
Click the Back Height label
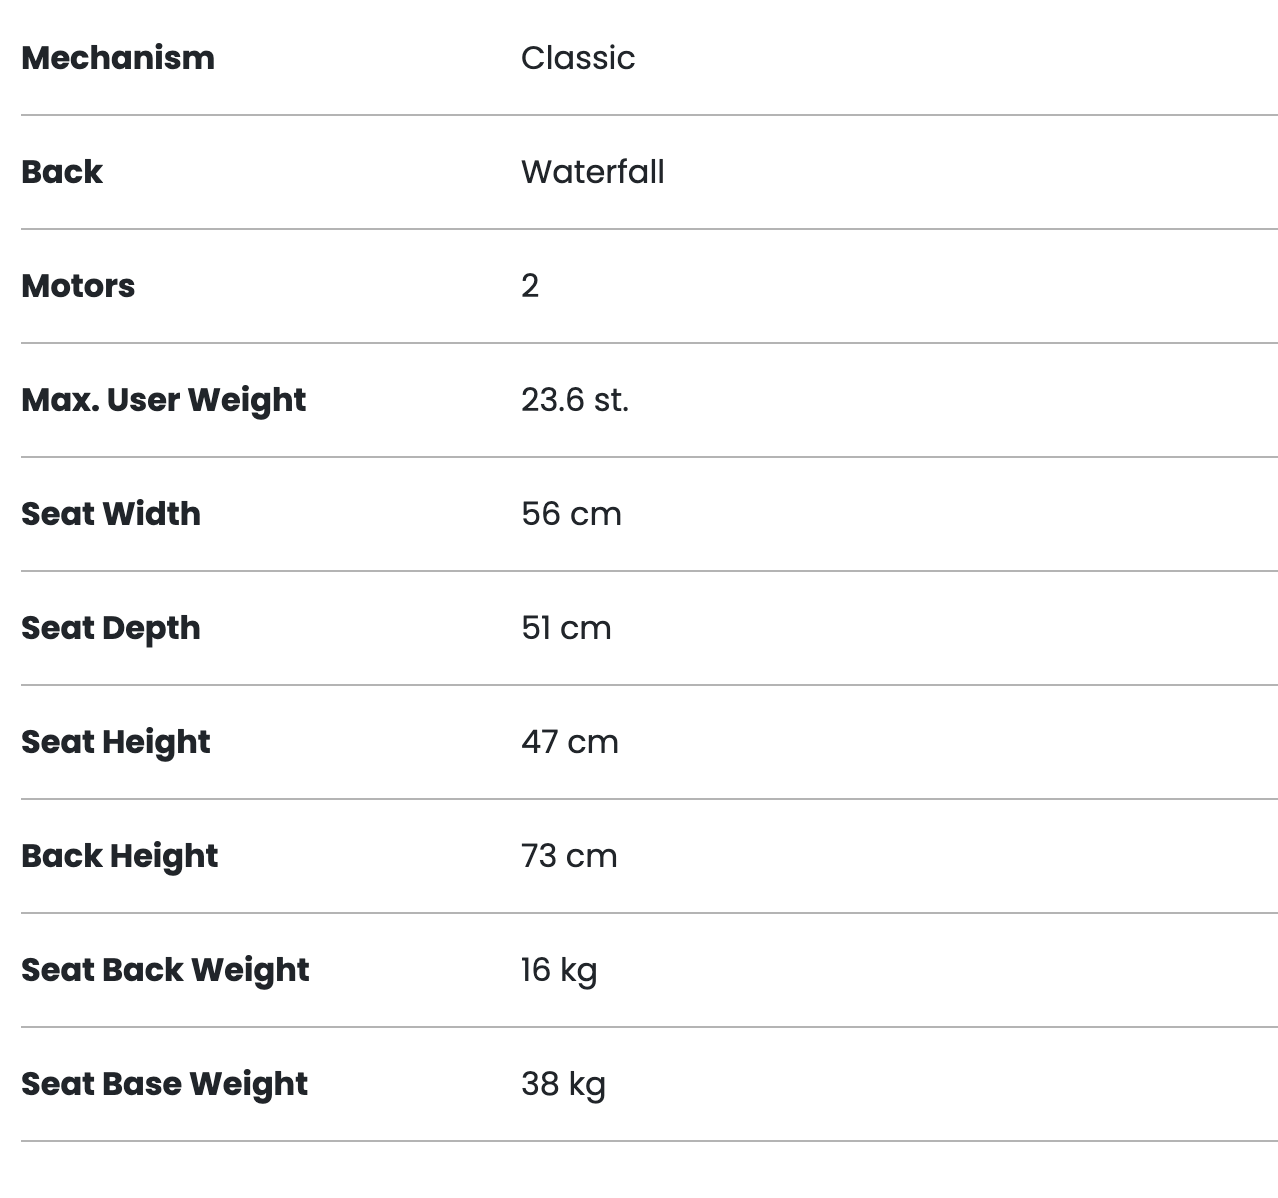pos(120,856)
